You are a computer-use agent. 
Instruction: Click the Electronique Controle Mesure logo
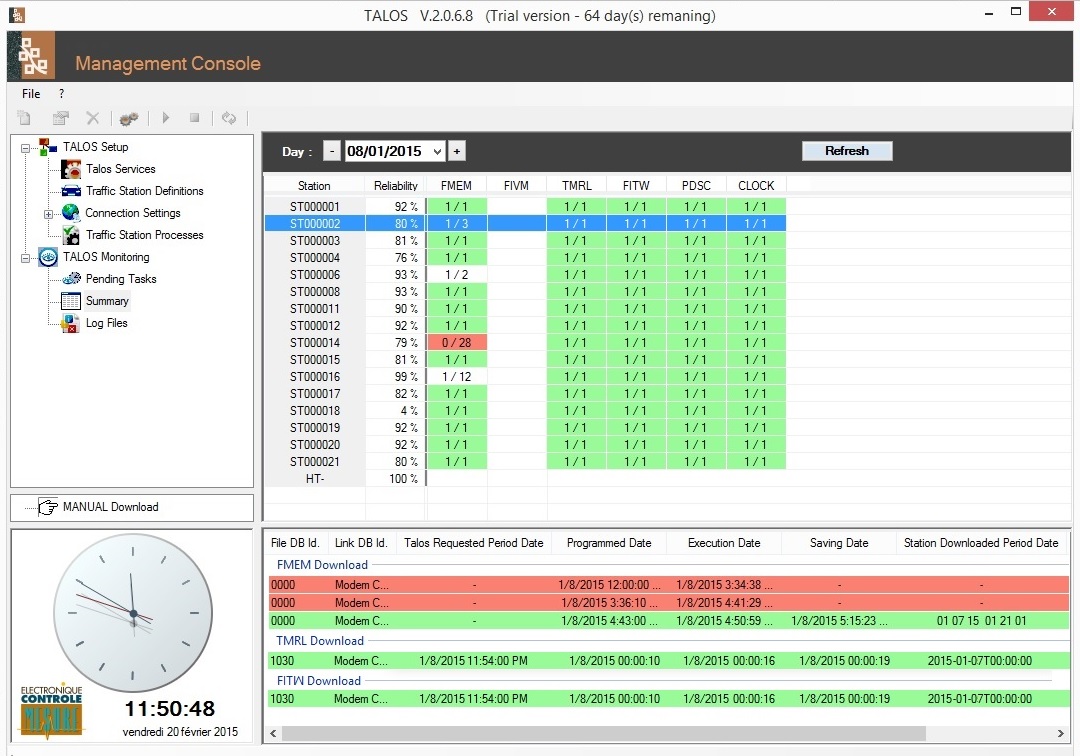(x=51, y=712)
